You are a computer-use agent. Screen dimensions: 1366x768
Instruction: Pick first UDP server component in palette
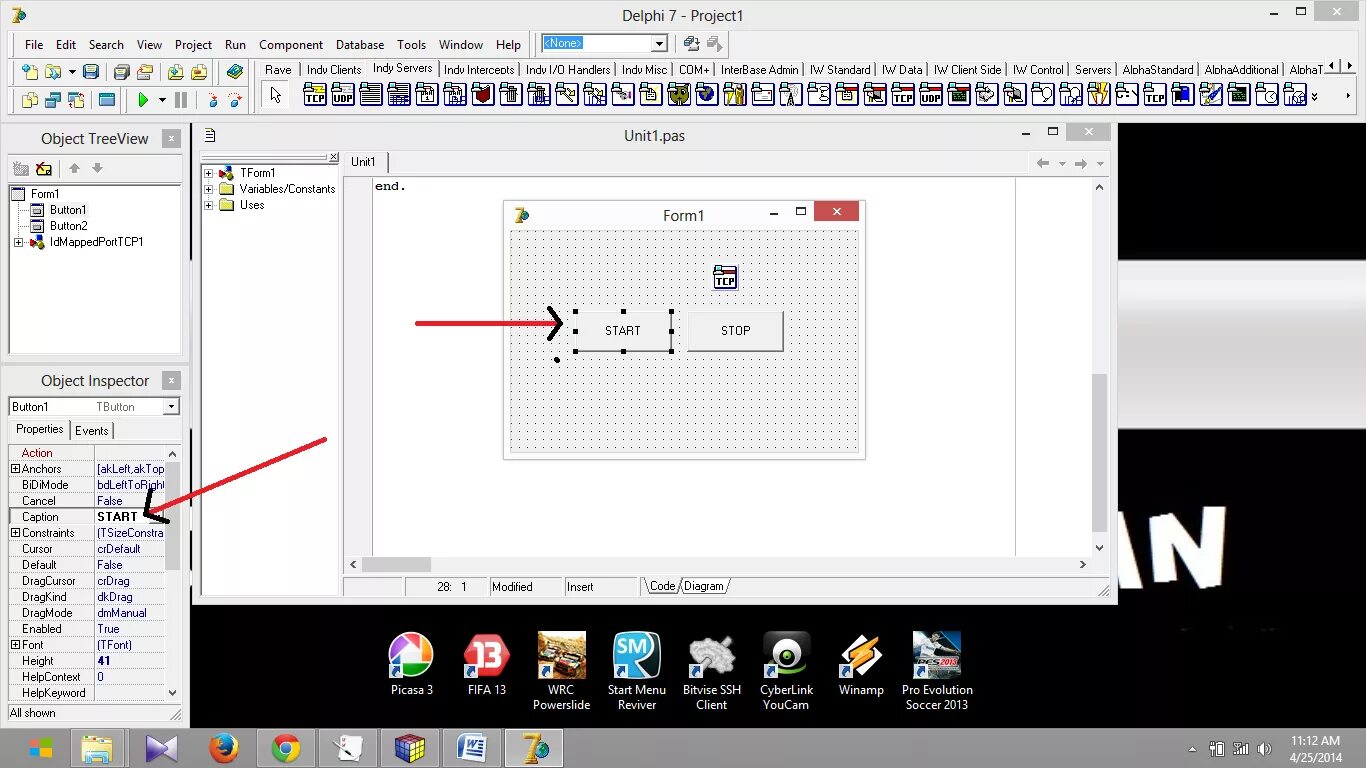343,95
